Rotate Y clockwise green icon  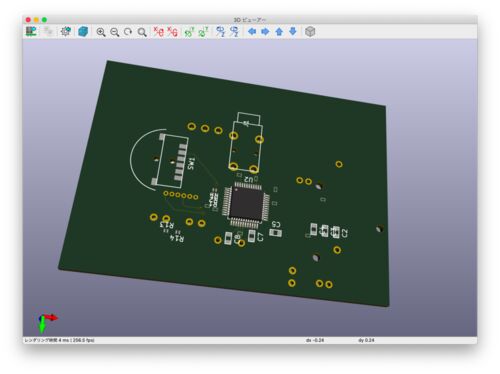[189, 32]
